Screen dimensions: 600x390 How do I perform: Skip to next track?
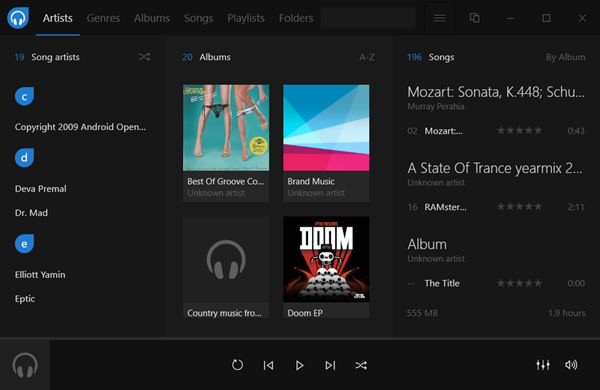pos(330,366)
